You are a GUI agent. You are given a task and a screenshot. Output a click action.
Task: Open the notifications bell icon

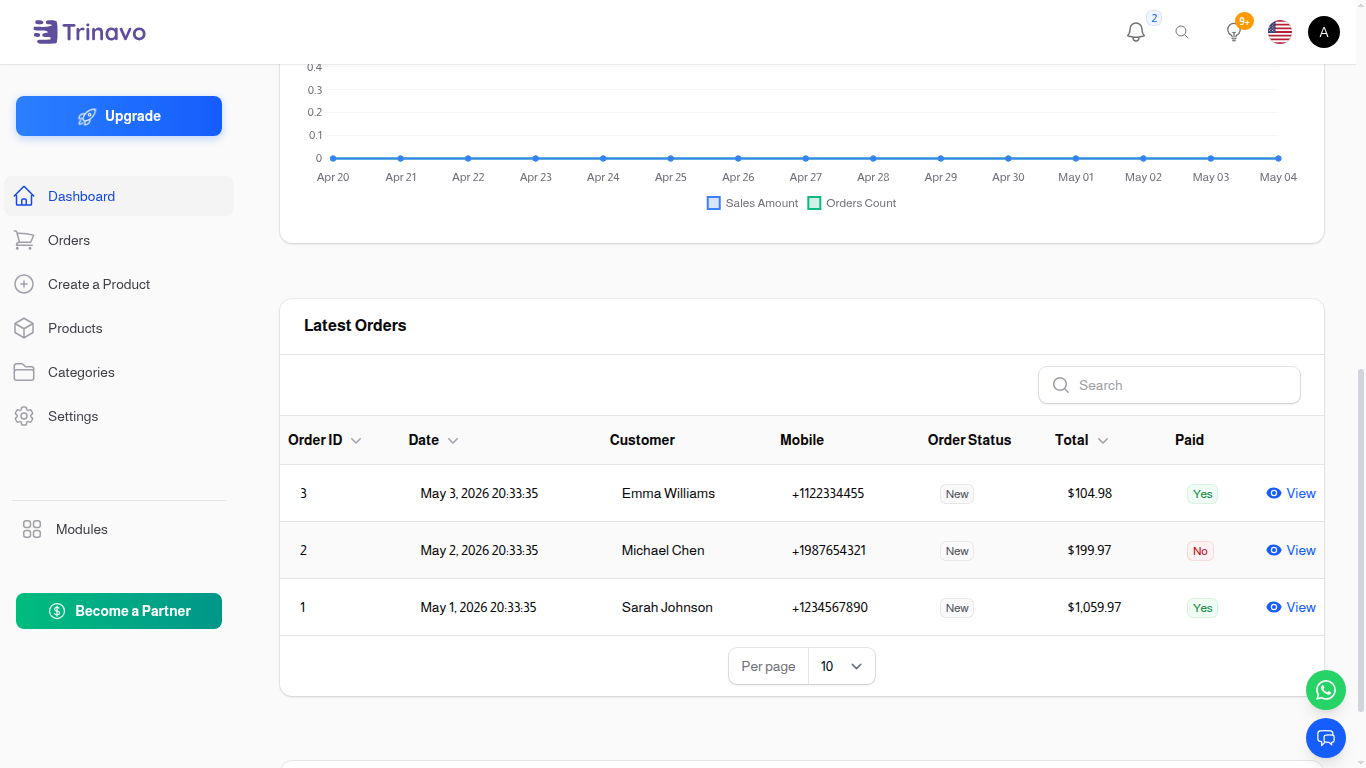[x=1136, y=32]
